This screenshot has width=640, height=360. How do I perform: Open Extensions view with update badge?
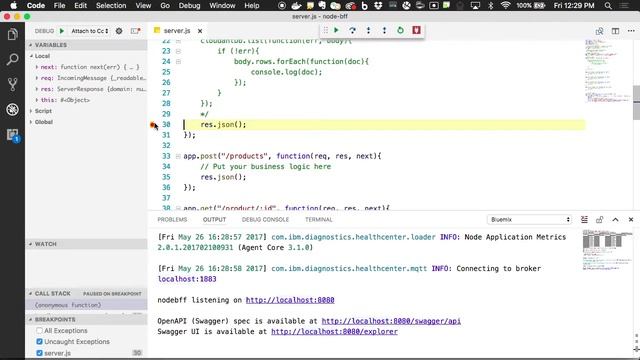[12, 135]
